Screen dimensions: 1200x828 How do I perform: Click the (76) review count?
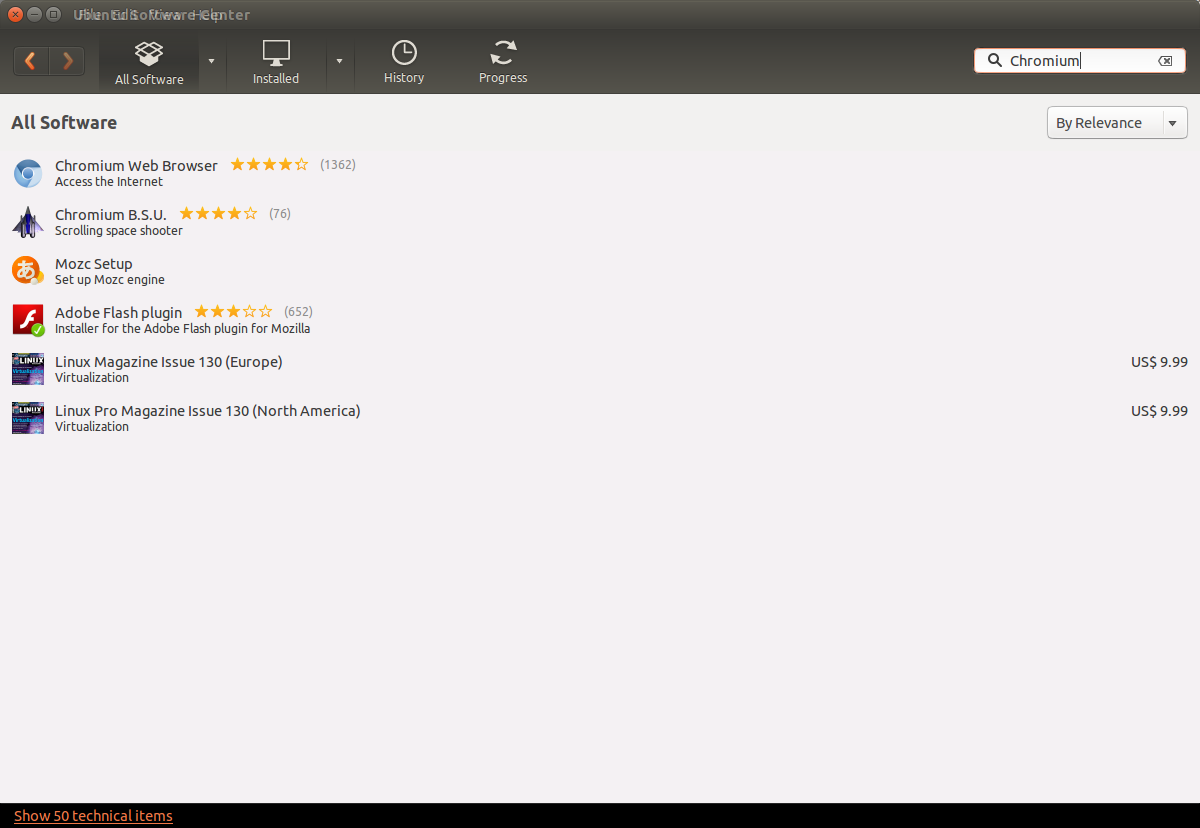(x=280, y=213)
